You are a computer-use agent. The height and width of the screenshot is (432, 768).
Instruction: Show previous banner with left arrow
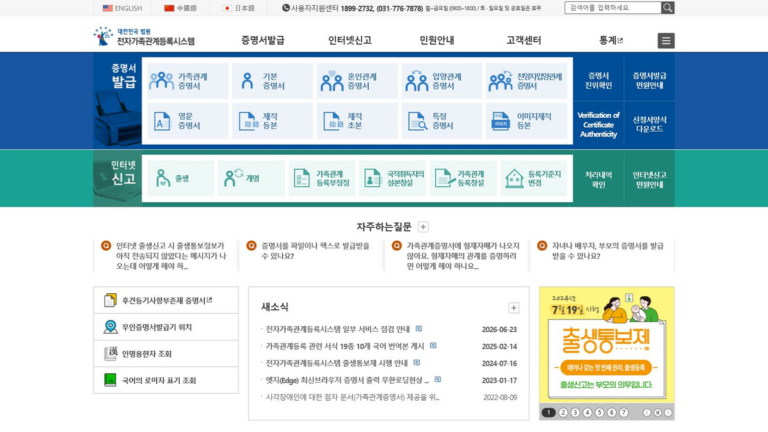647,412
